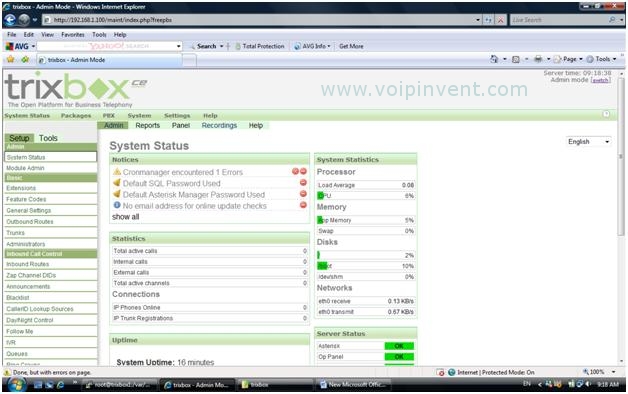Open the AVG Info dropdown
The width and height of the screenshot is (628, 394).
[312, 46]
